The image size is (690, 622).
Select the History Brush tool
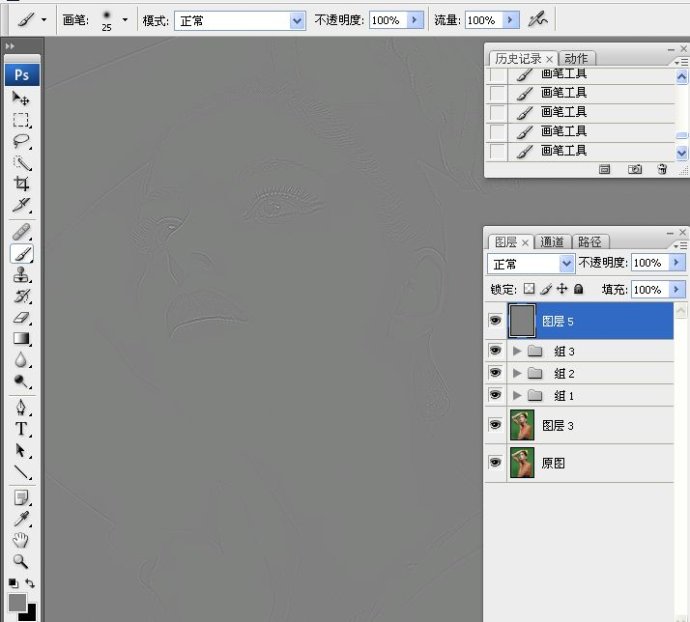click(x=21, y=296)
